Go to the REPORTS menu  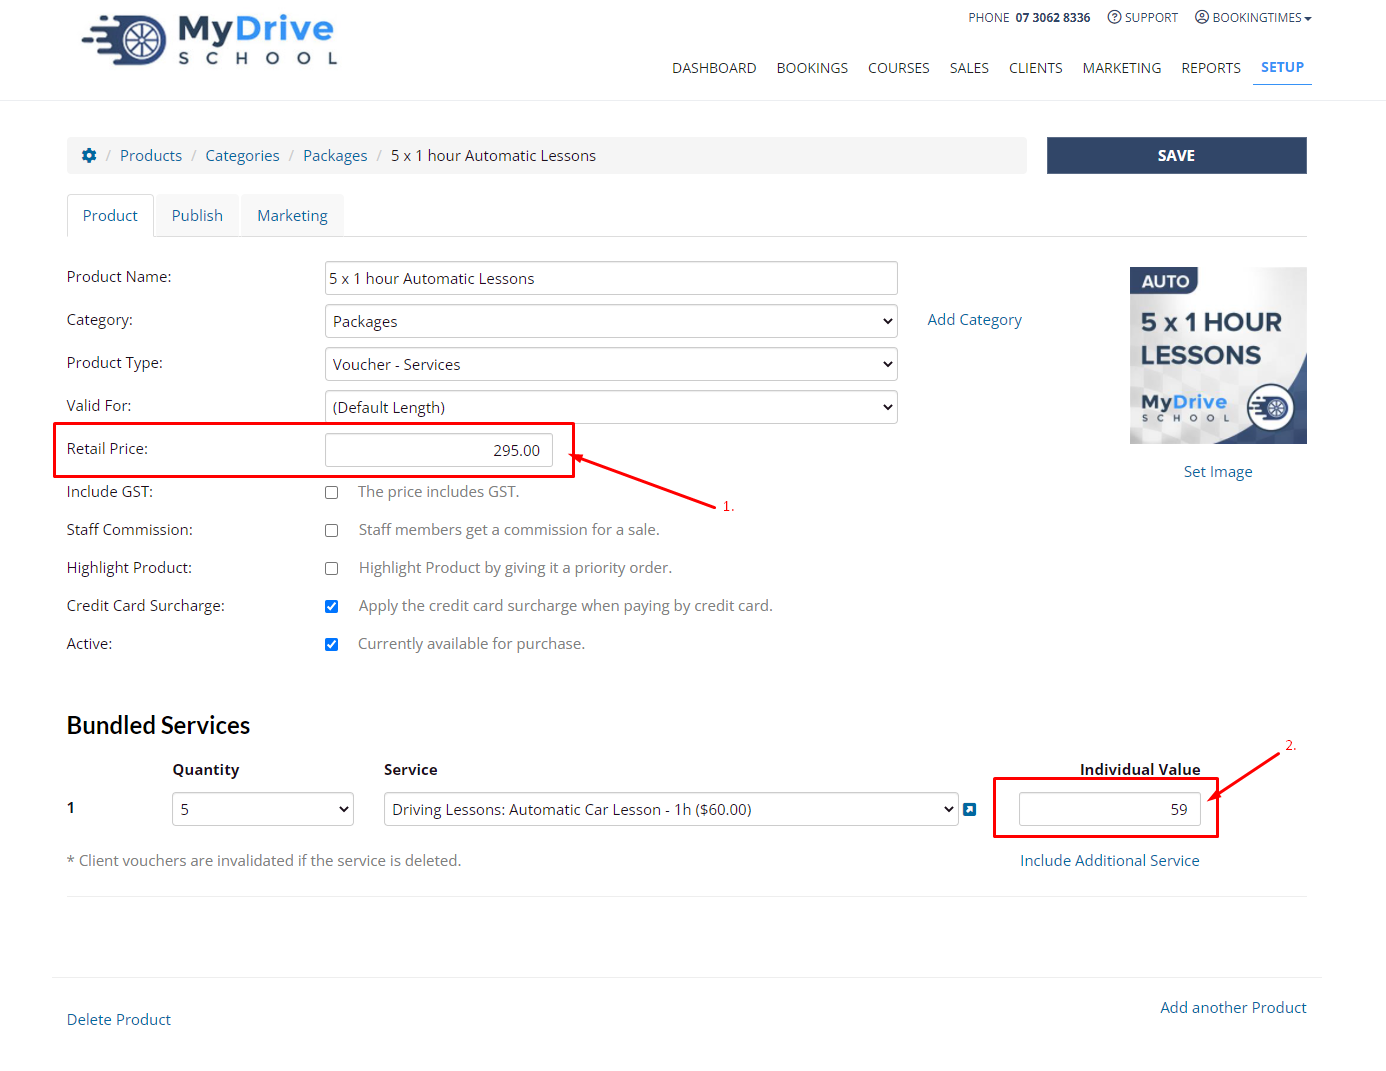1210,68
